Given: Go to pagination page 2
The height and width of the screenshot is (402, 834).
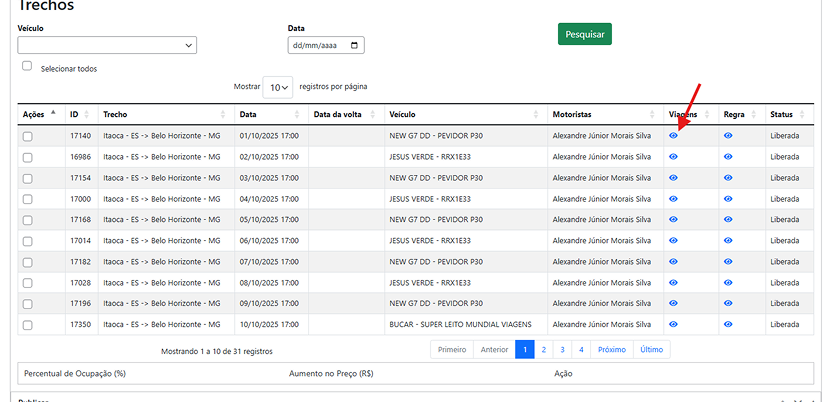Looking at the screenshot, I should click(543, 350).
